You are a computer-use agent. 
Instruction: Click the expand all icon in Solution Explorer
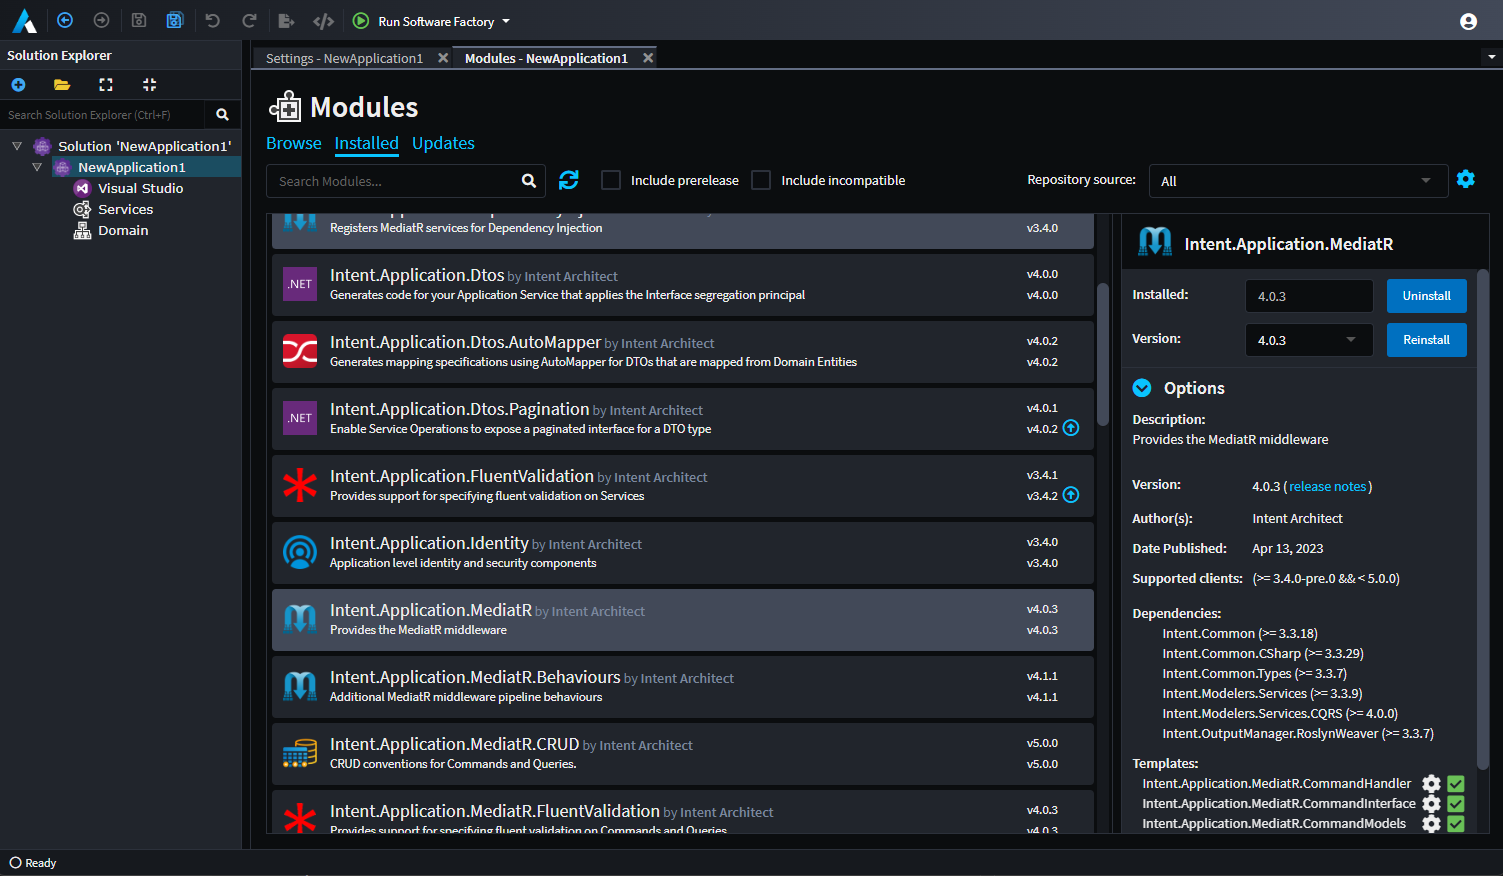[x=106, y=85]
